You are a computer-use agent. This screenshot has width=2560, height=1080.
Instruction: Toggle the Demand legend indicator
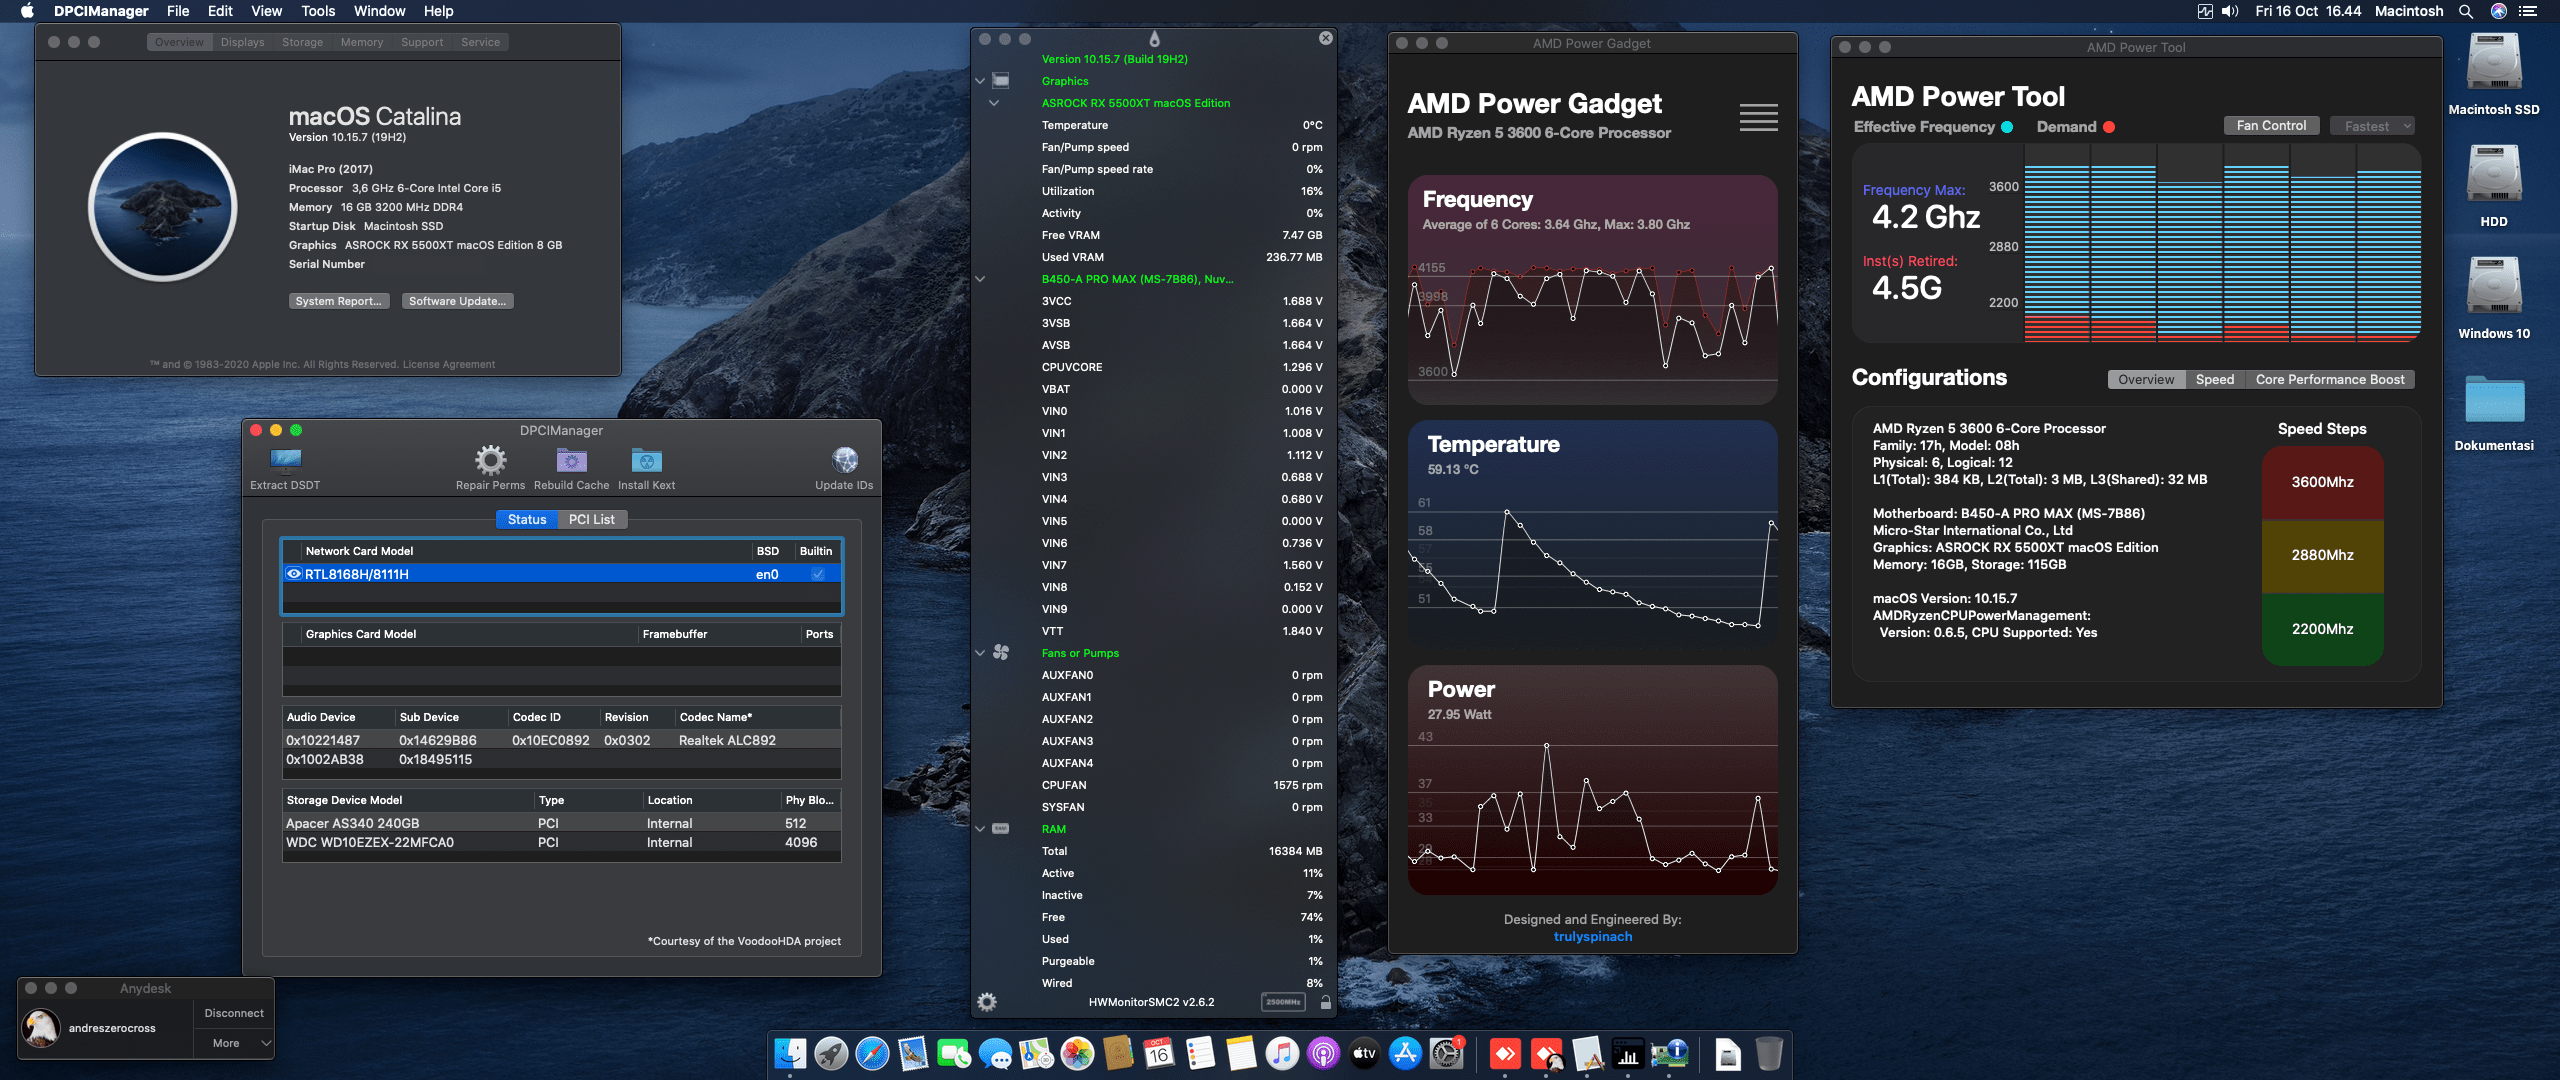click(2109, 127)
